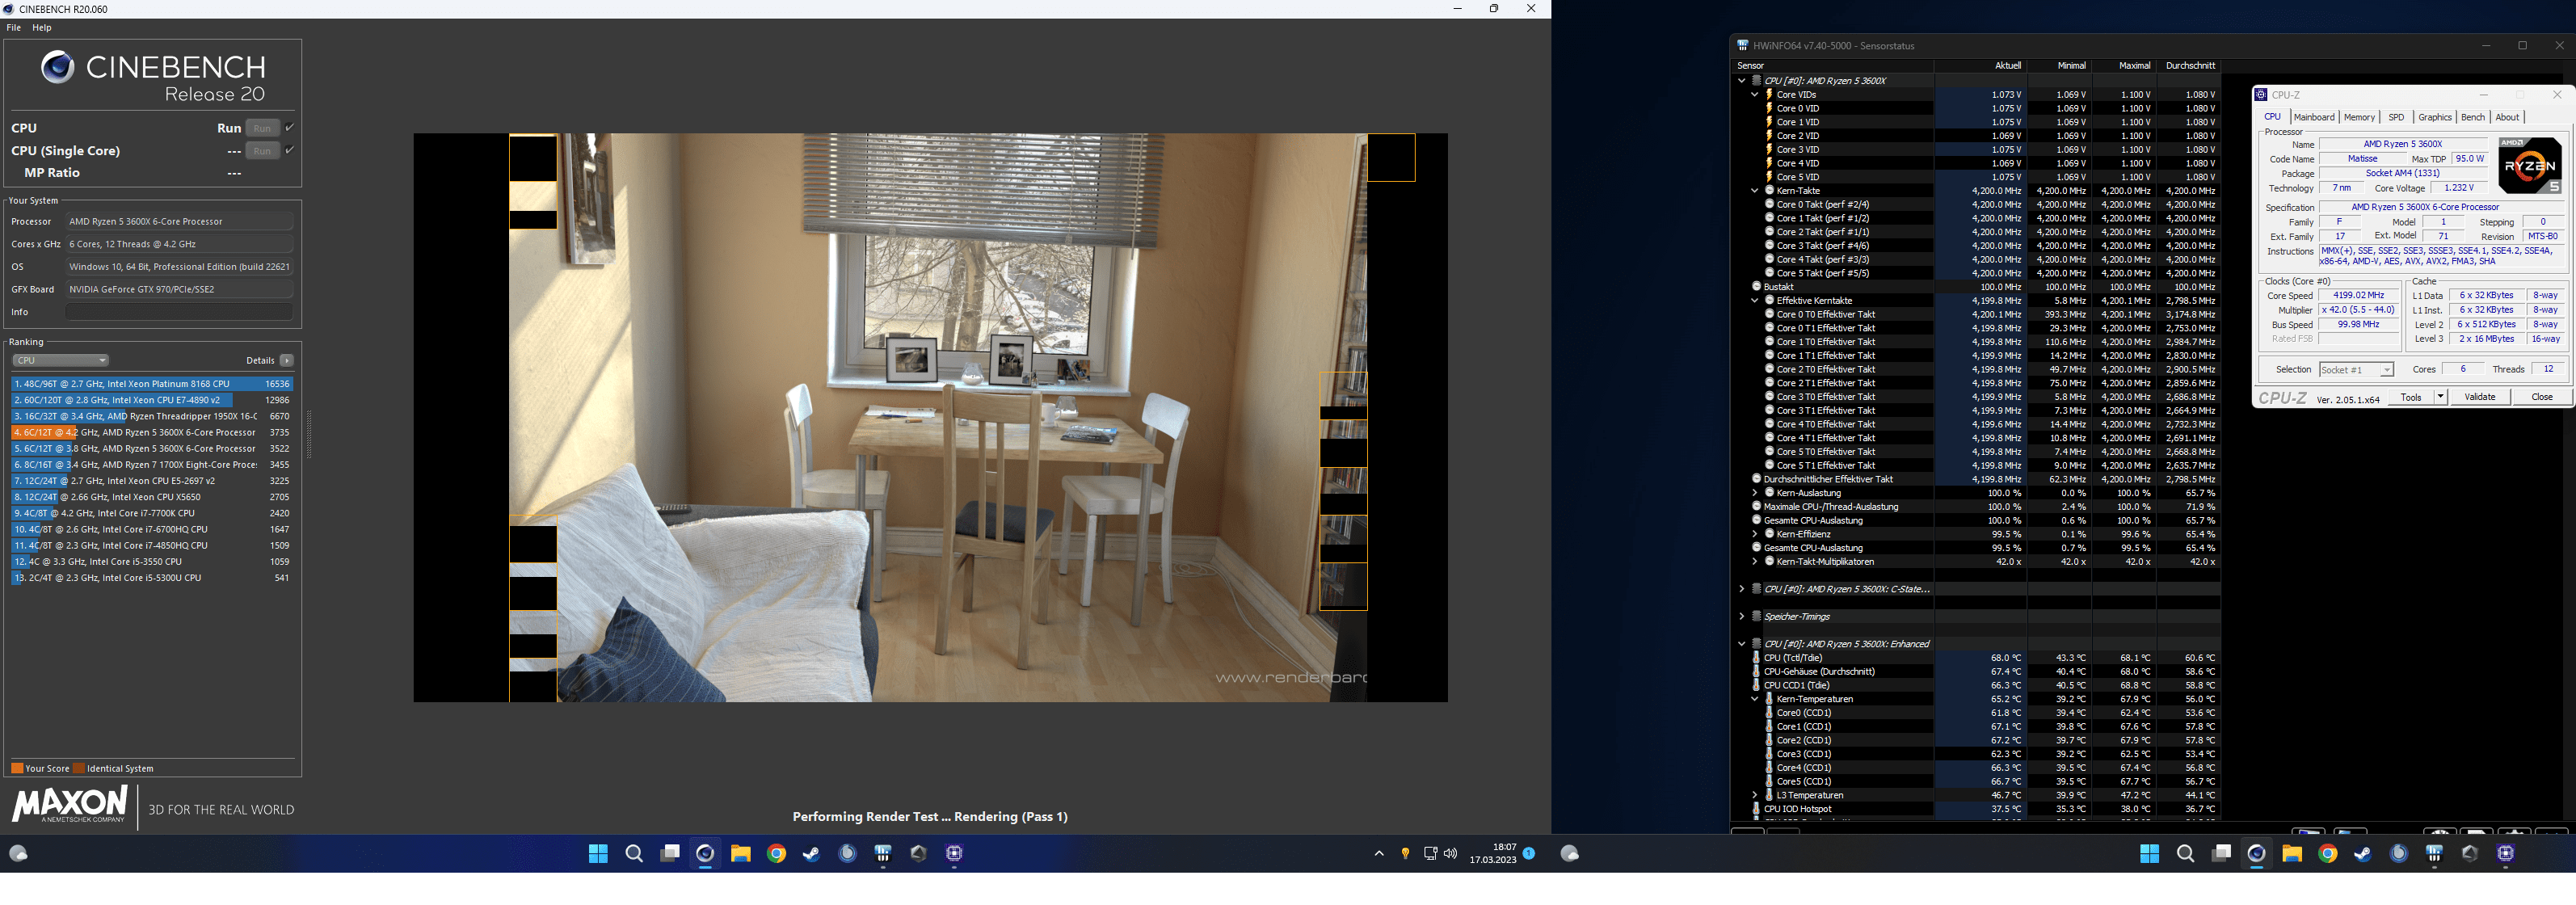This screenshot has width=2576, height=905.
Task: Click the volume icon in system tray
Action: click(x=1450, y=853)
